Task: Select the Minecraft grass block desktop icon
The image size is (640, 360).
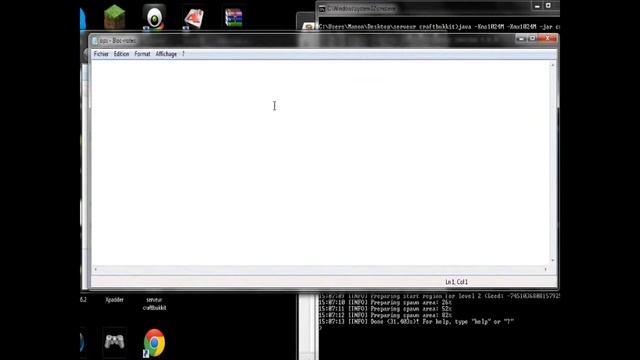Action: [114, 16]
